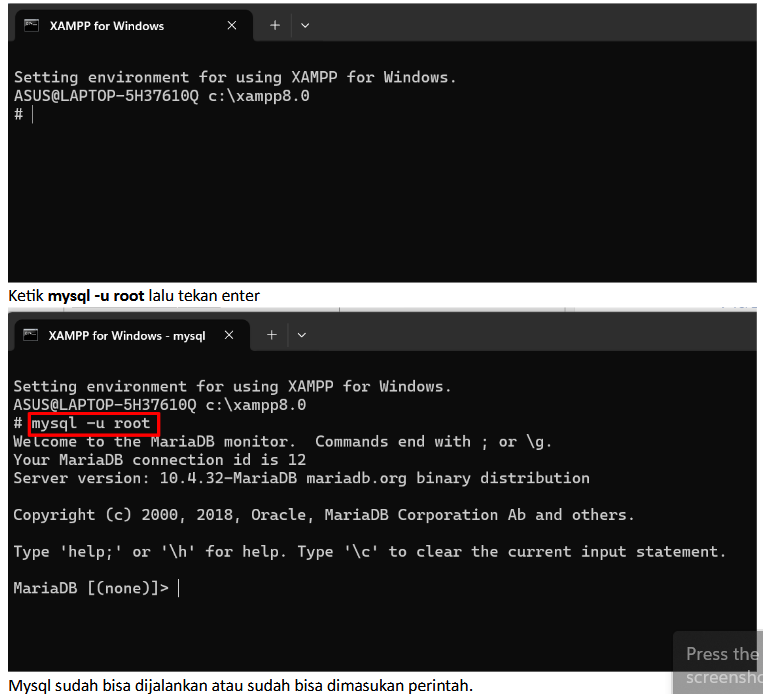This screenshot has height=694, width=763.
Task: Click the "Your MariaDB connection id is 12" line
Action: click(159, 460)
